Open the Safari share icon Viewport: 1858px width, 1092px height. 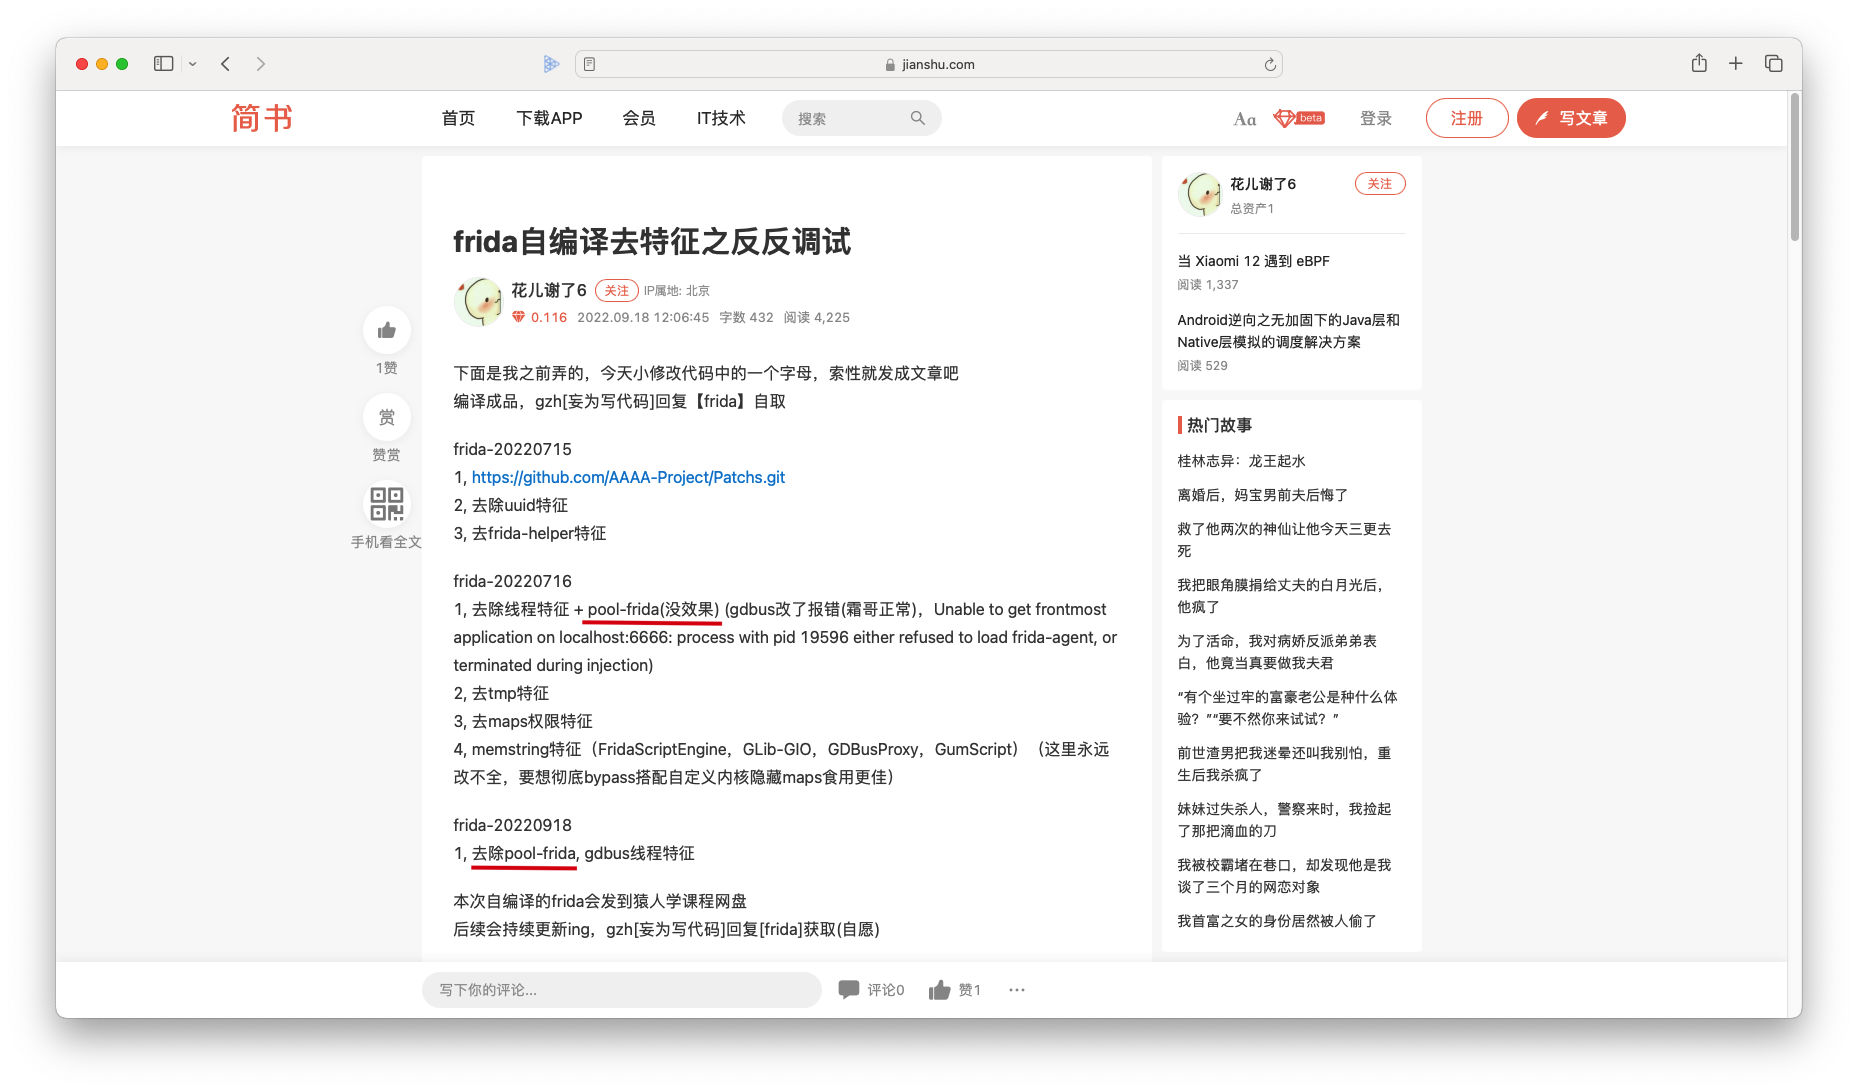(x=1699, y=63)
